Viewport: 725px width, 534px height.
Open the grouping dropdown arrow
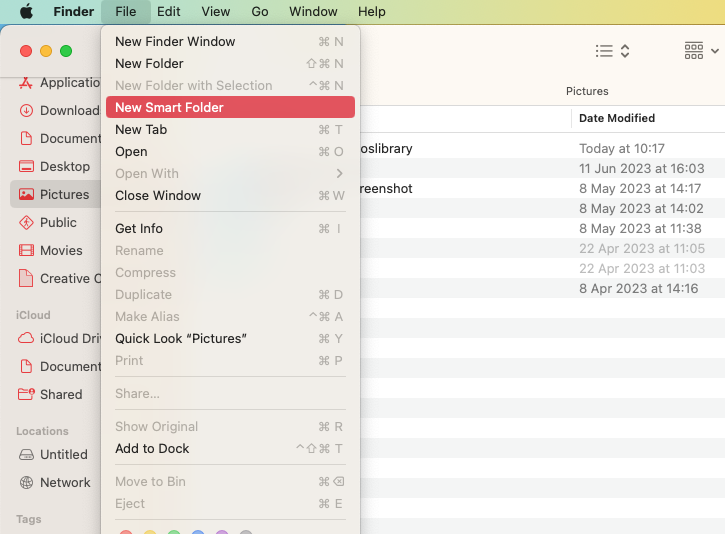(714, 51)
